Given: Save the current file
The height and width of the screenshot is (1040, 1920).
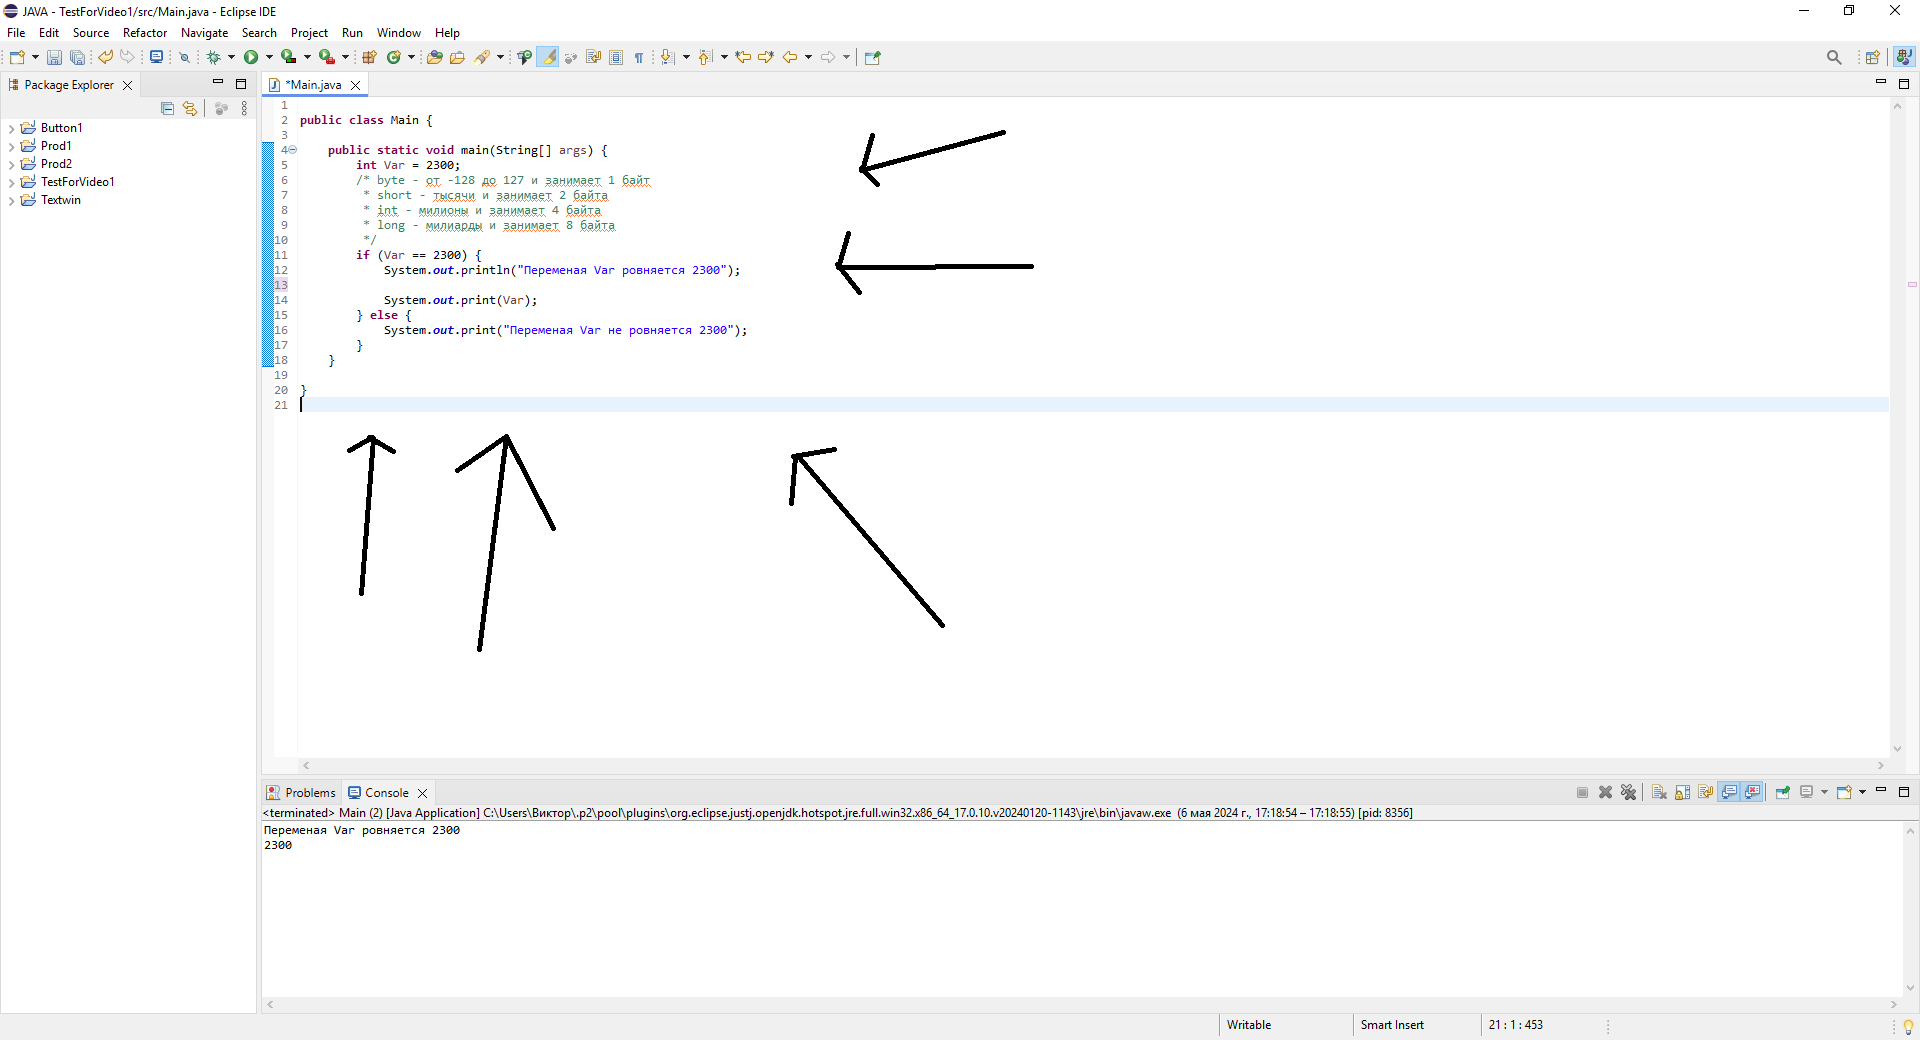Looking at the screenshot, I should coord(55,57).
